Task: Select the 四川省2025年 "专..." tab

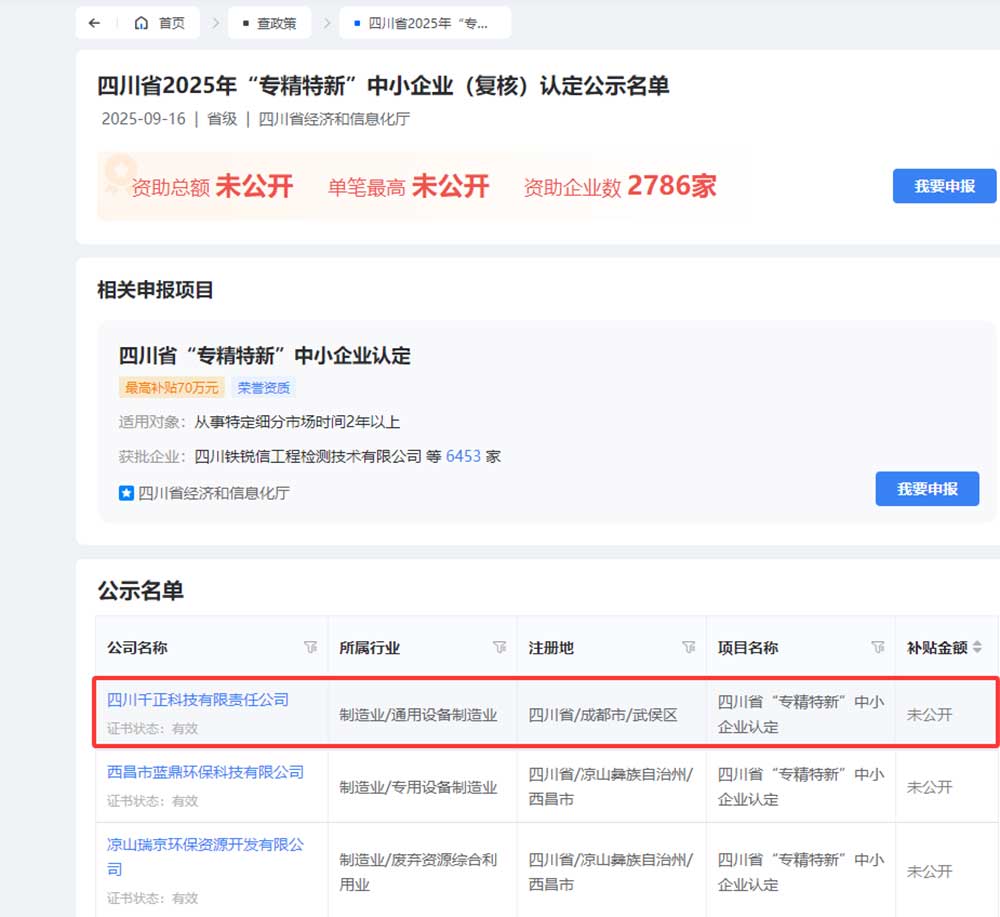Action: point(425,23)
